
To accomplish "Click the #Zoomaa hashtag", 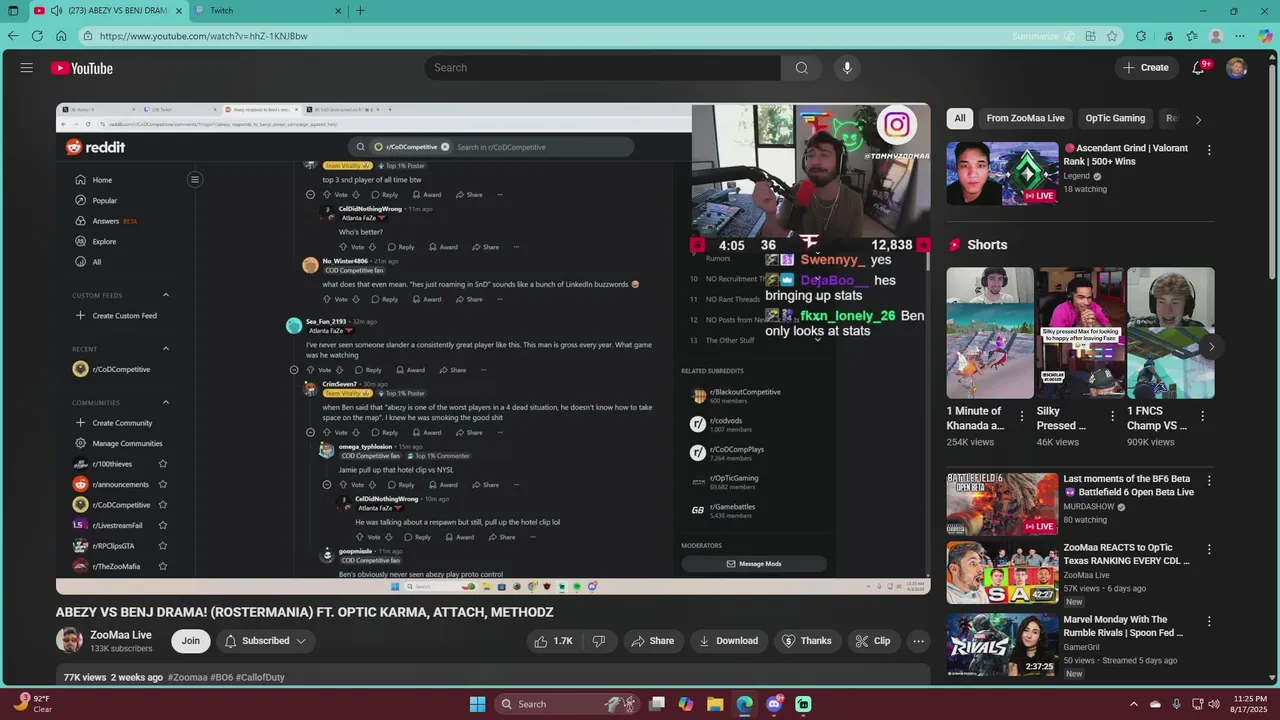I will click(x=187, y=677).
